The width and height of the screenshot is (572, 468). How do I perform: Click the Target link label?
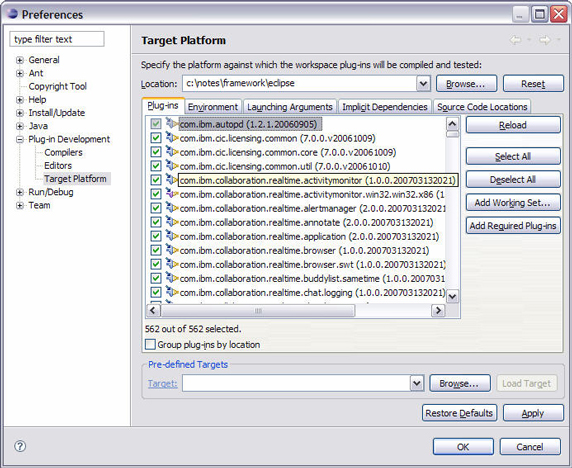point(163,384)
